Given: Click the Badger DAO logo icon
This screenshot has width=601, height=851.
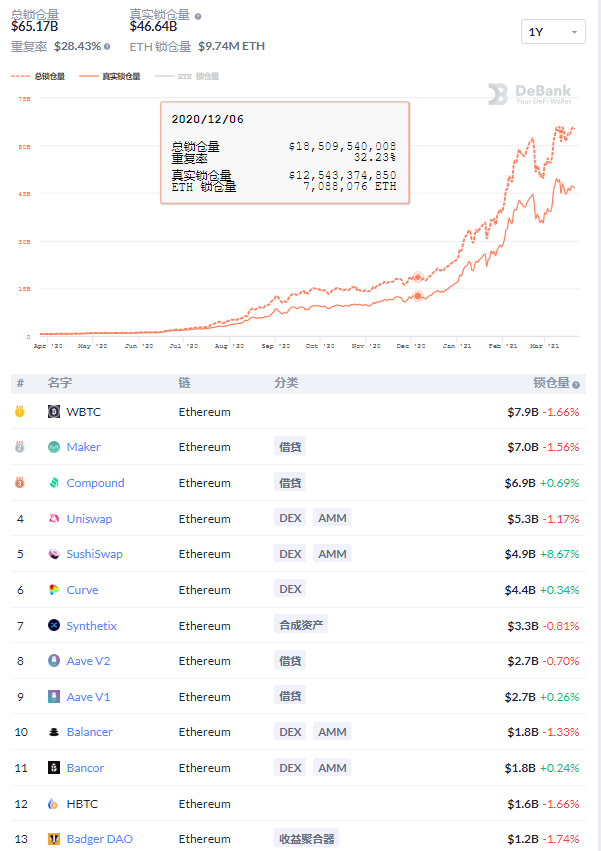Looking at the screenshot, I should point(54,839).
